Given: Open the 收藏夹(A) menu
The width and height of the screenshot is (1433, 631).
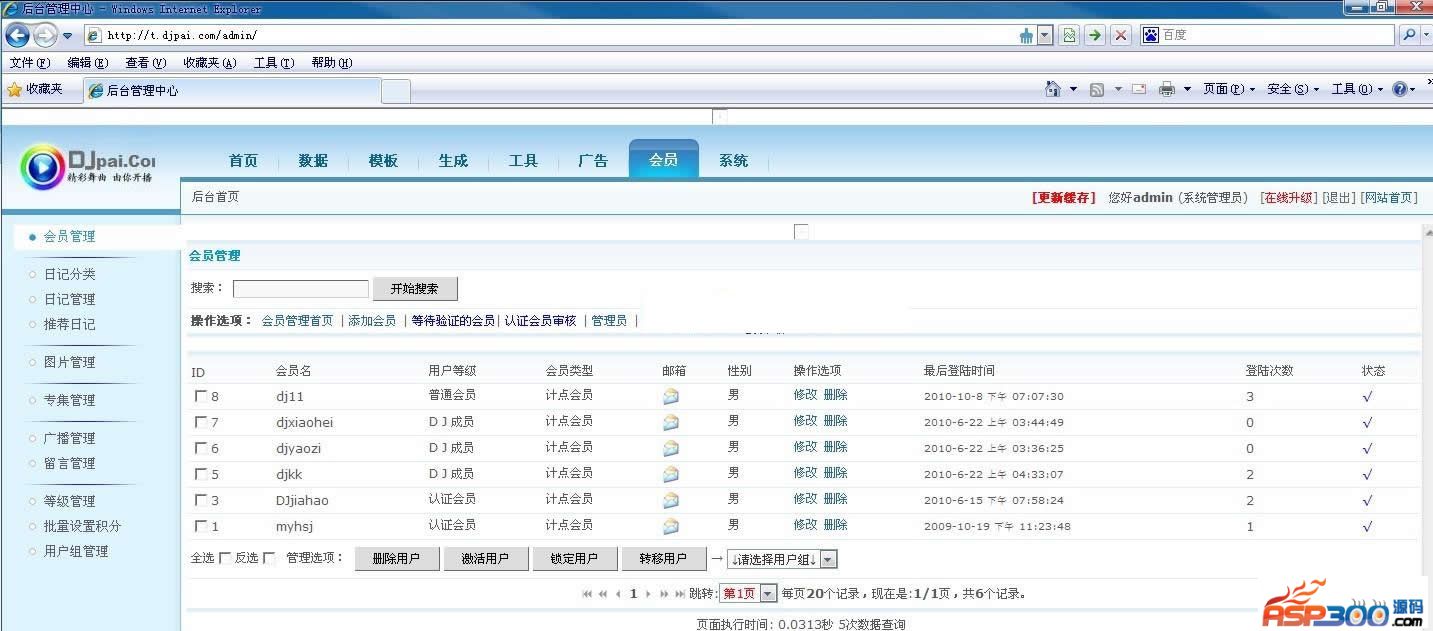Looking at the screenshot, I should (209, 63).
